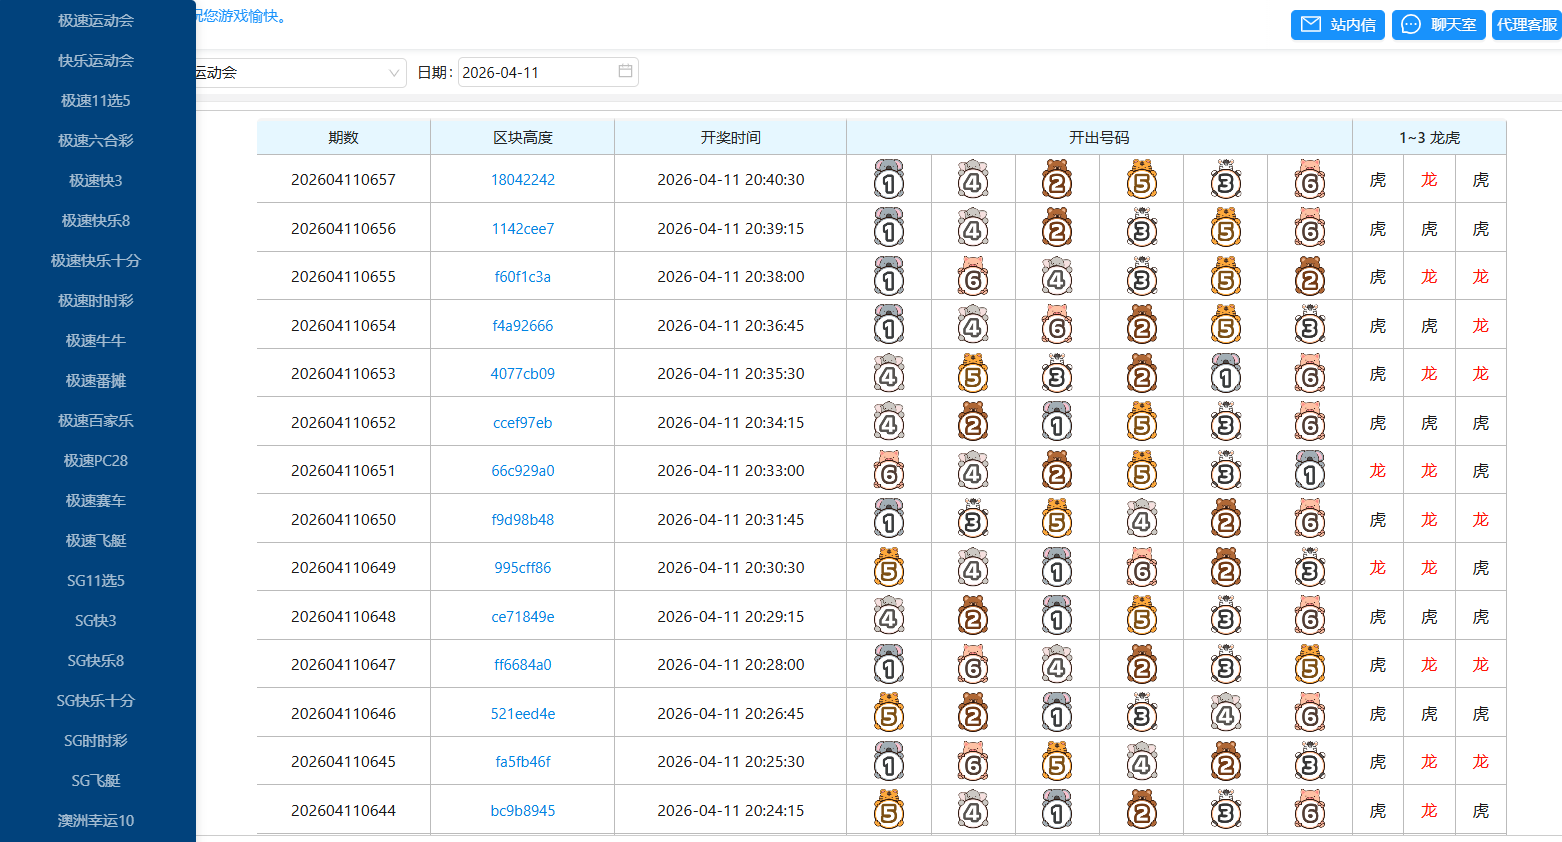Select 极速百家乐 from the sidebar

[96, 421]
